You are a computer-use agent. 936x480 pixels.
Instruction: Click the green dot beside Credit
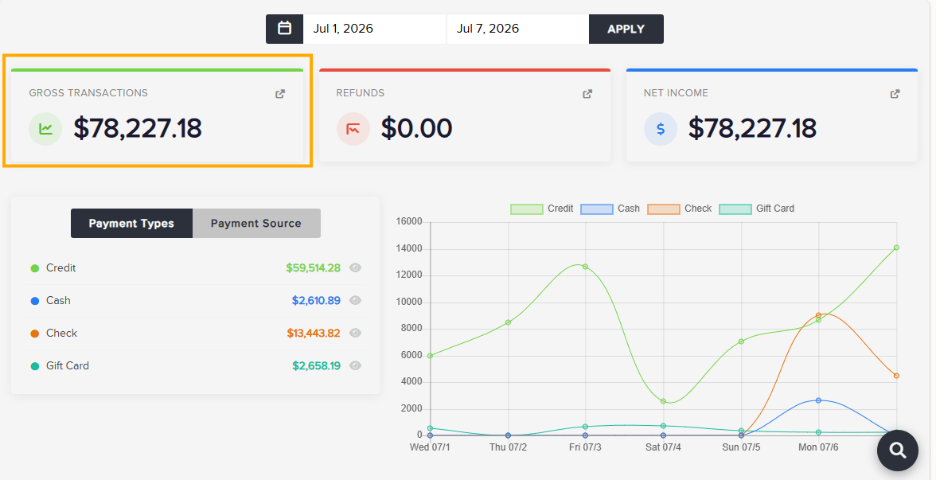(35, 268)
